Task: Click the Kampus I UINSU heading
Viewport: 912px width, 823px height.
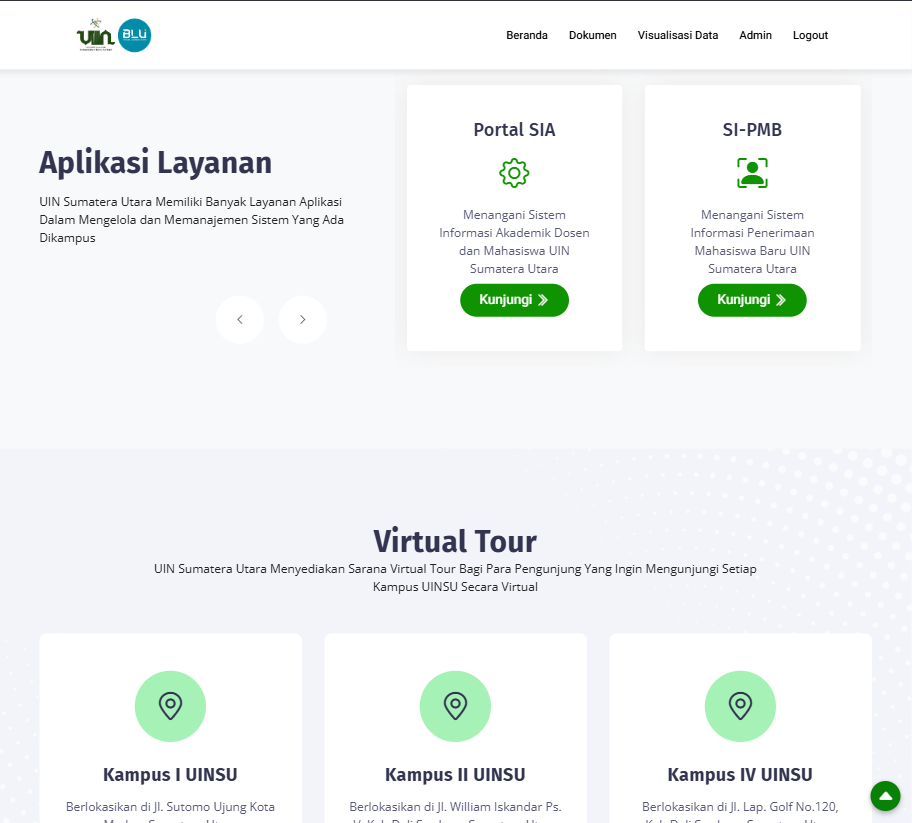Action: pos(170,775)
